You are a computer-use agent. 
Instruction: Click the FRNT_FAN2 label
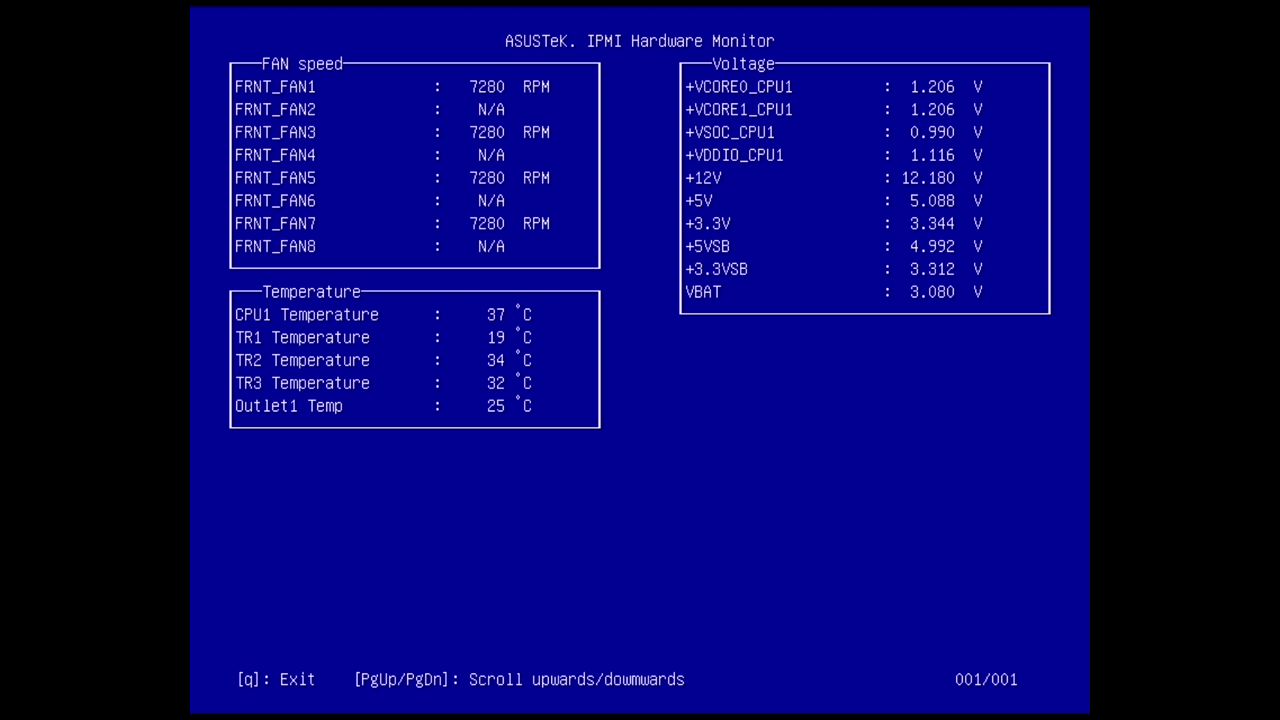coord(275,110)
